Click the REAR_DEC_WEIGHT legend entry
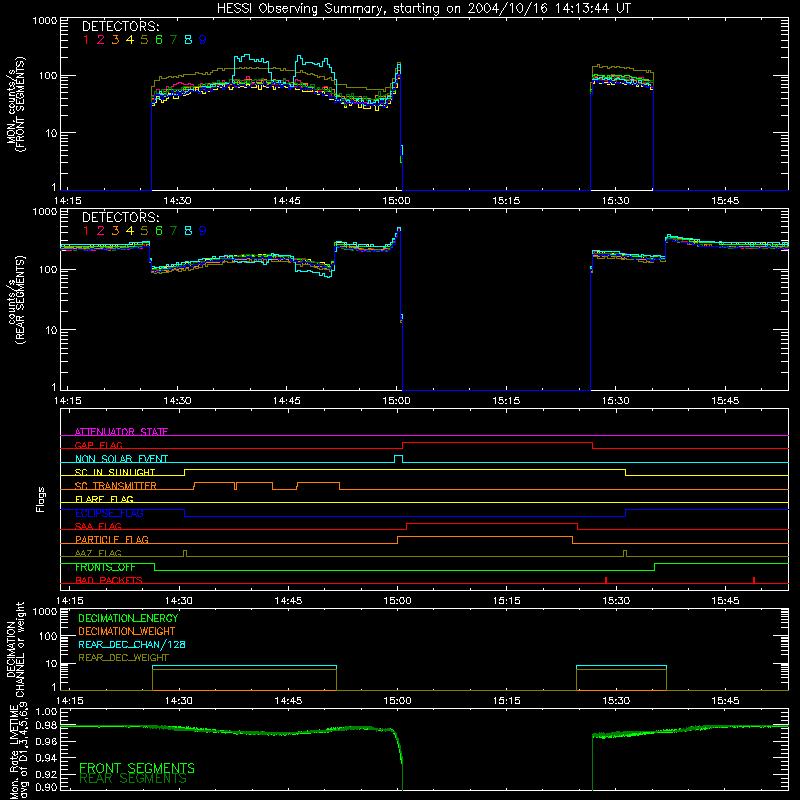800x800 pixels. point(123,658)
